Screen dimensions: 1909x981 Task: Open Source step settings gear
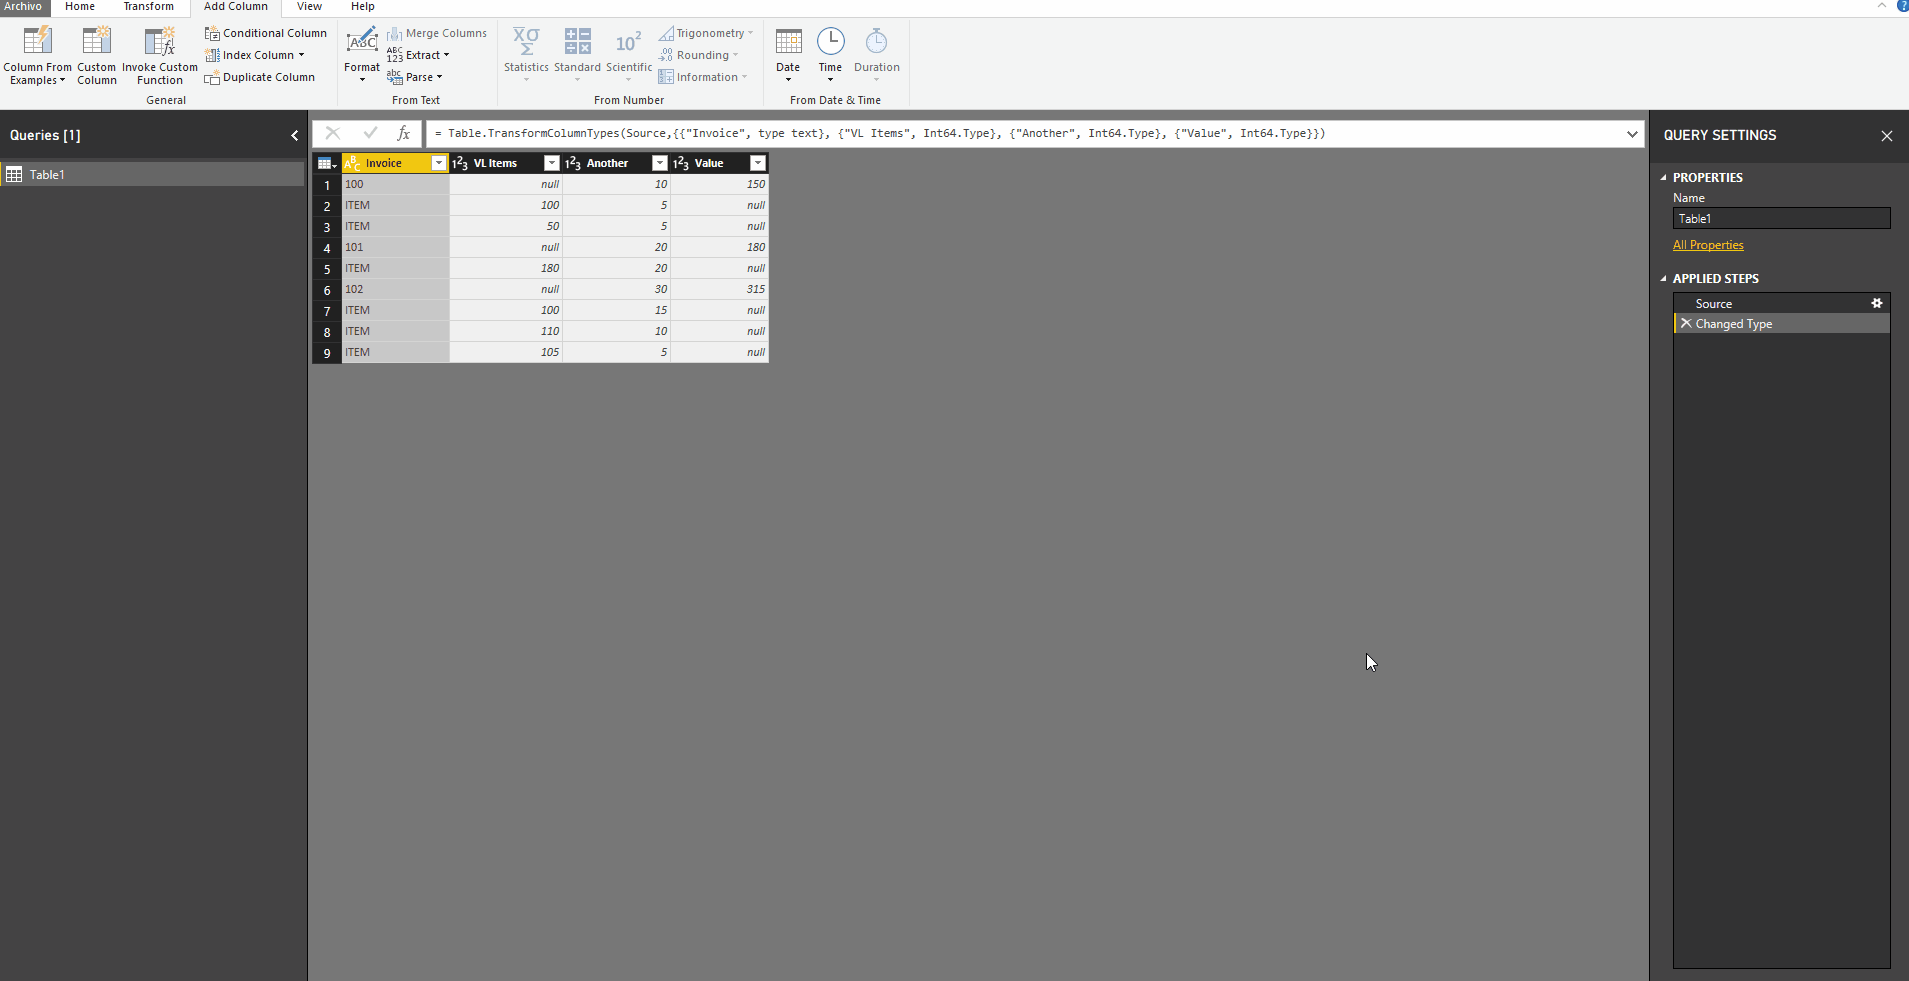(x=1877, y=303)
